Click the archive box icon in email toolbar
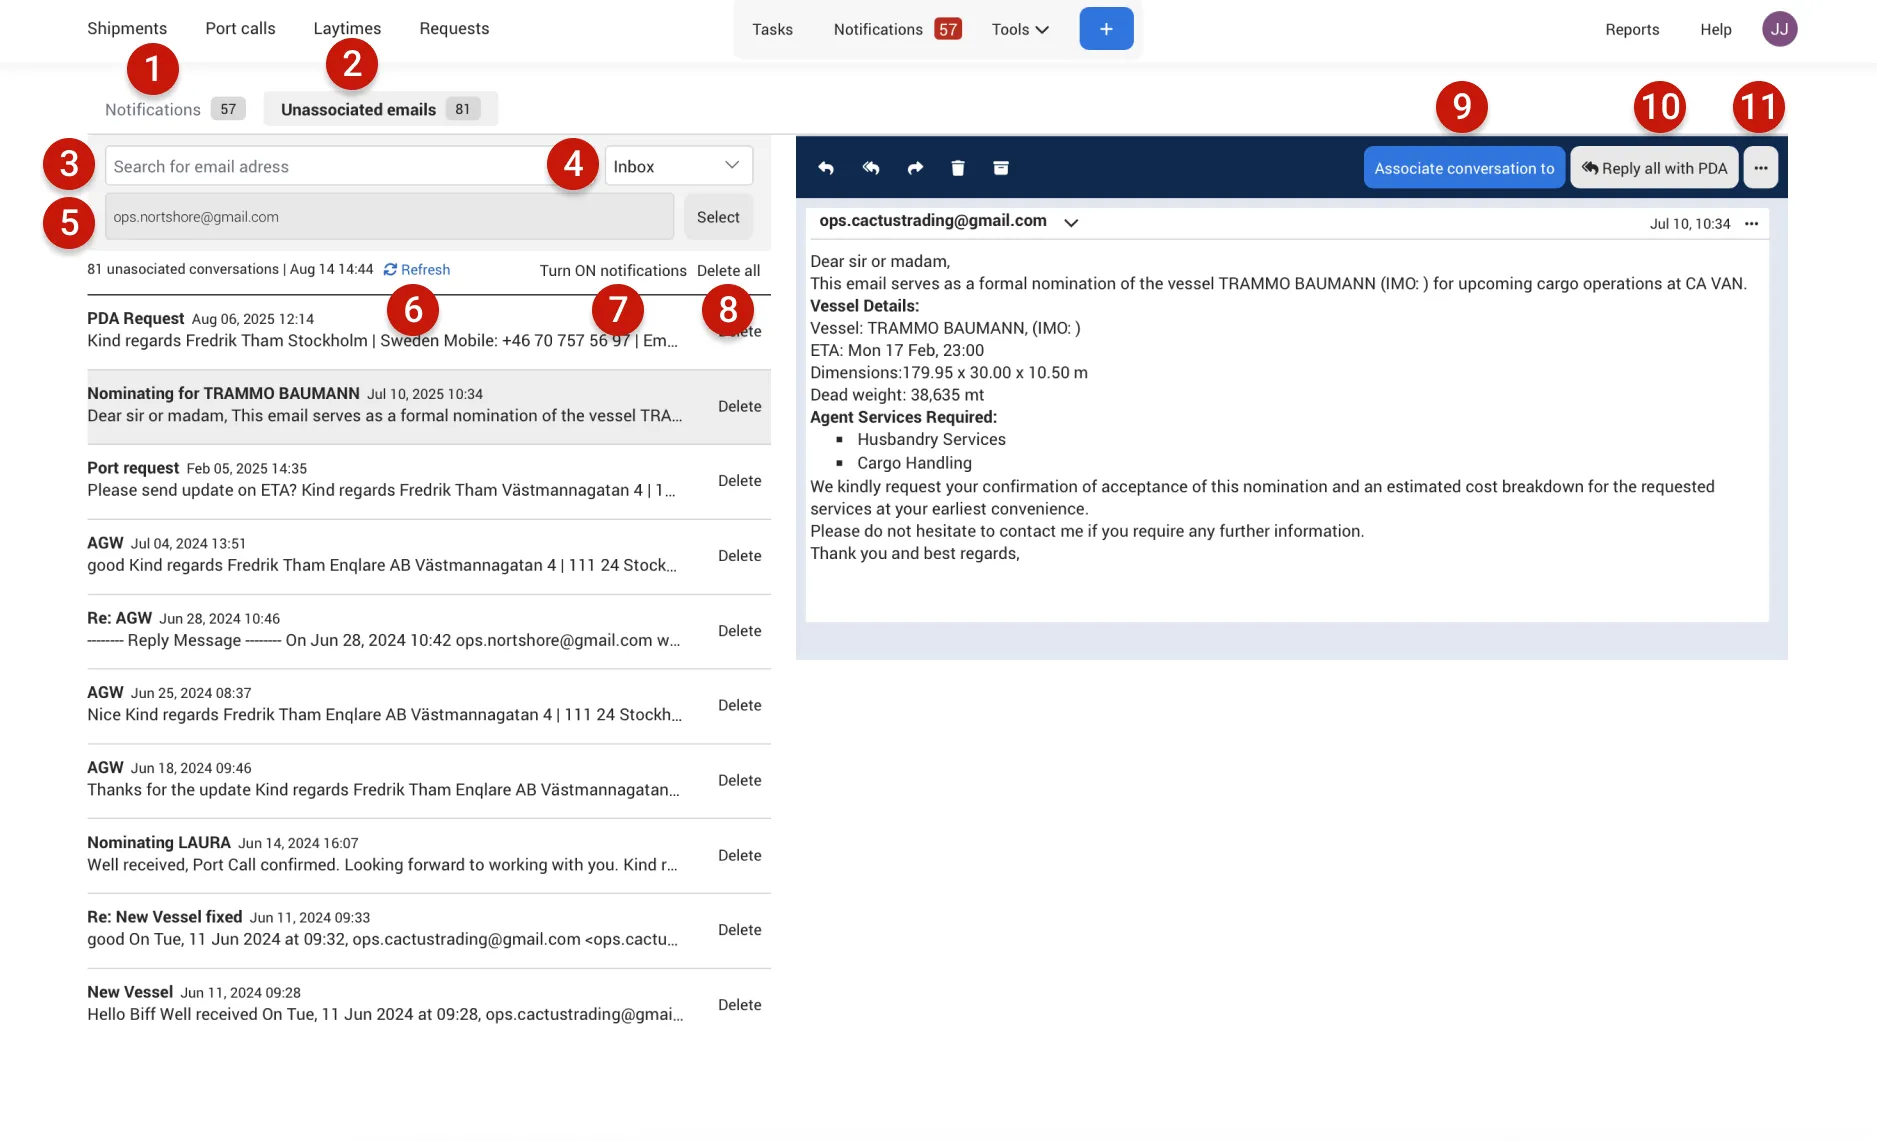Viewport: 1877px width, 1141px height. pyautogui.click(x=1001, y=168)
